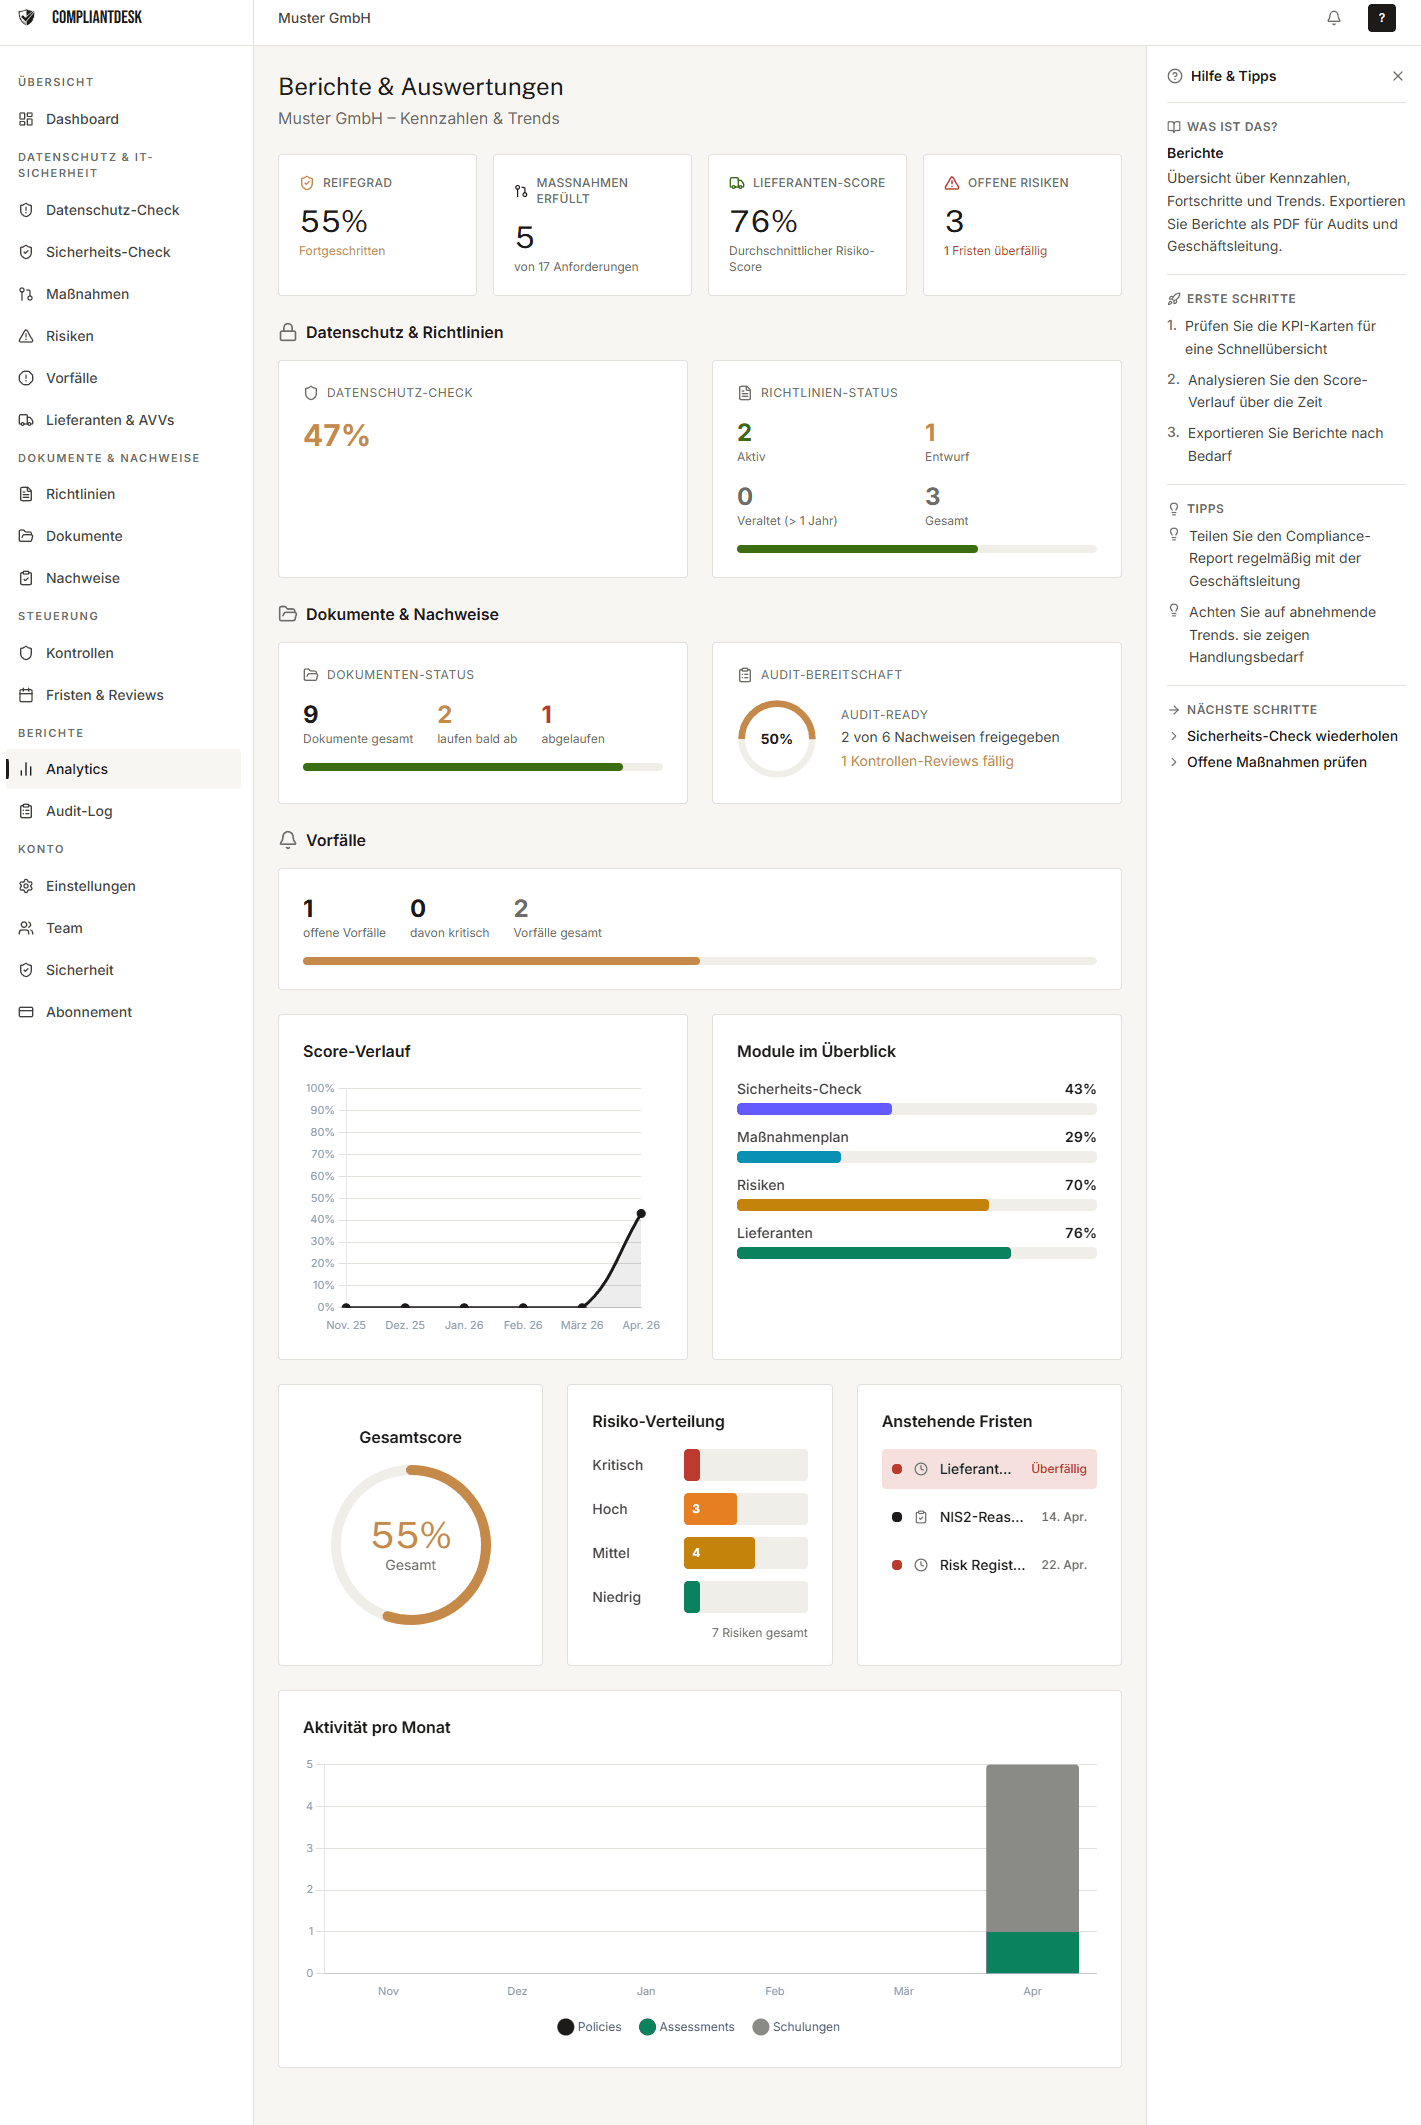This screenshot has width=1421, height=2125.
Task: Toggle Policies series in chart legend
Action: [589, 2027]
